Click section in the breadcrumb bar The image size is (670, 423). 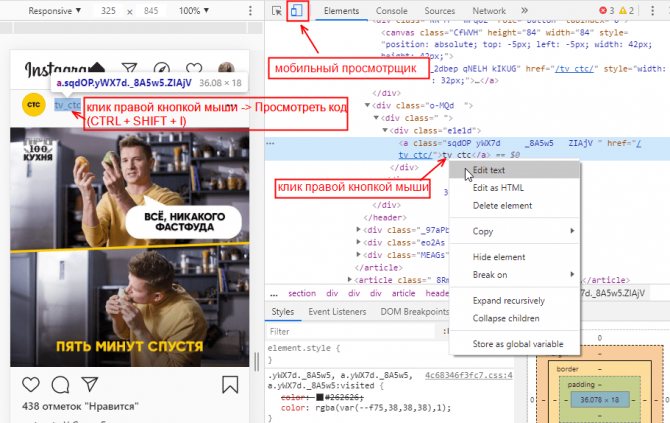[x=302, y=294]
